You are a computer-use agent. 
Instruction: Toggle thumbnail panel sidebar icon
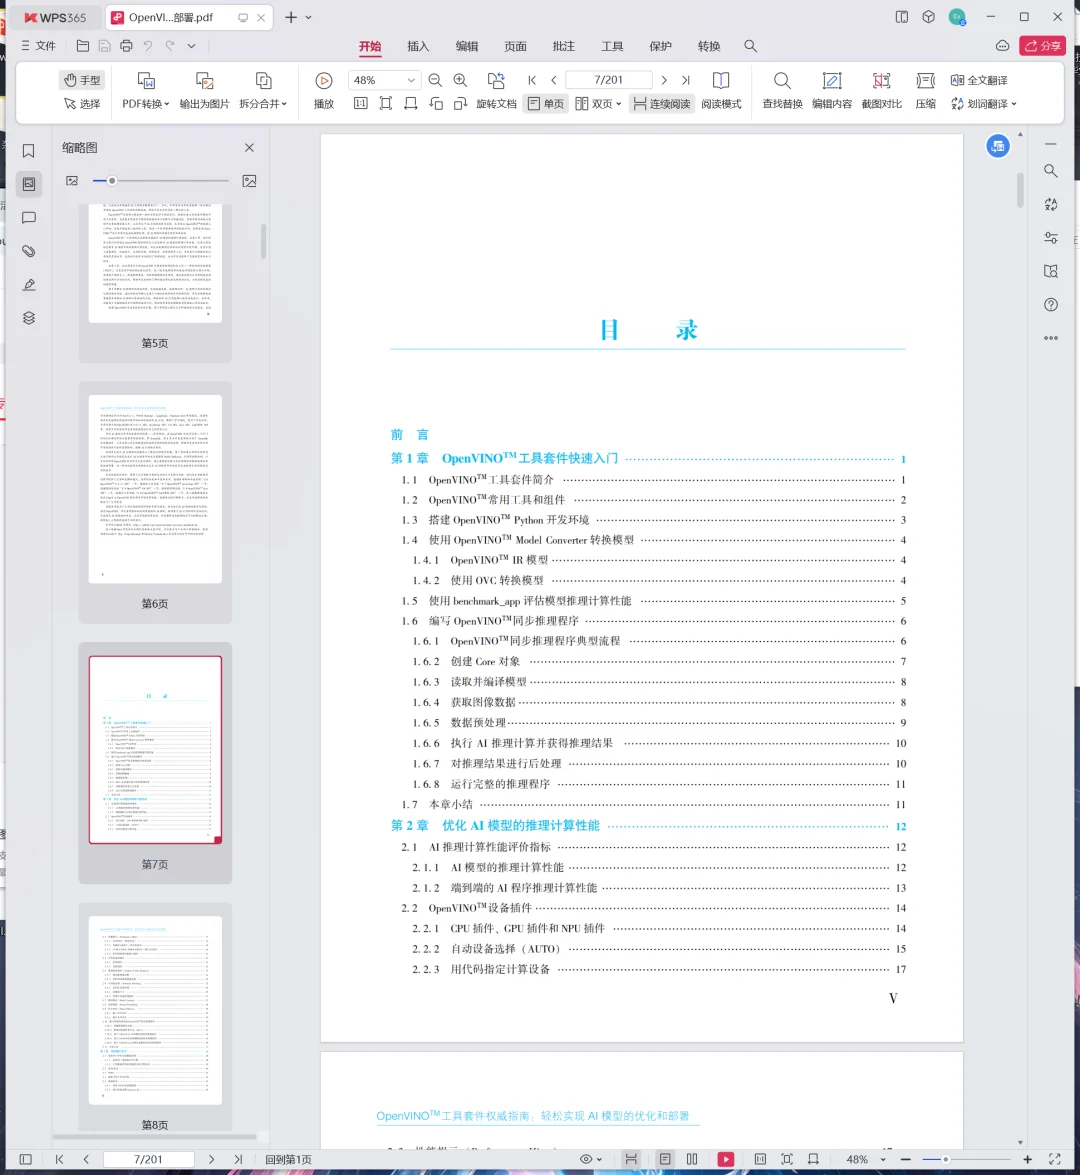pos(28,184)
